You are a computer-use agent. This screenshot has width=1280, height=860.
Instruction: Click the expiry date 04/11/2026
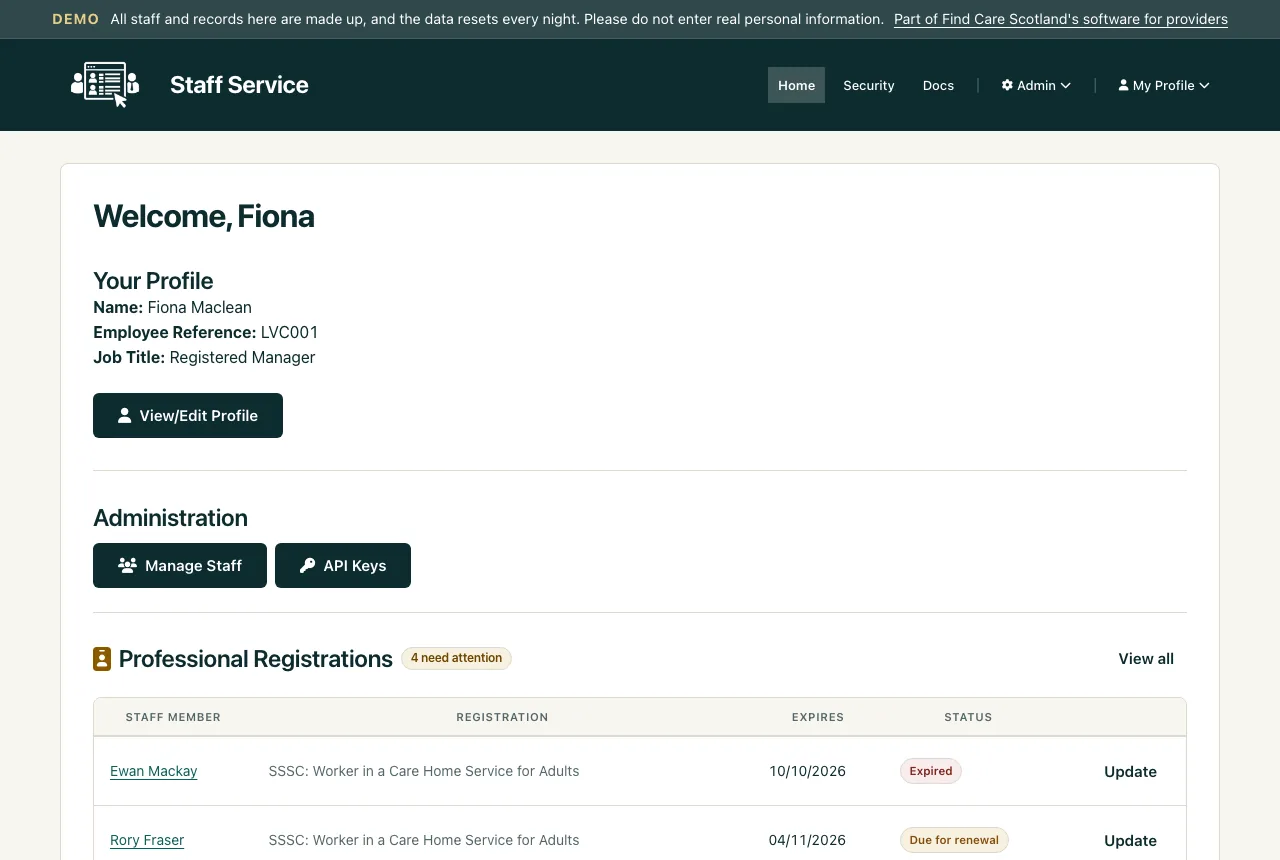[x=808, y=840]
